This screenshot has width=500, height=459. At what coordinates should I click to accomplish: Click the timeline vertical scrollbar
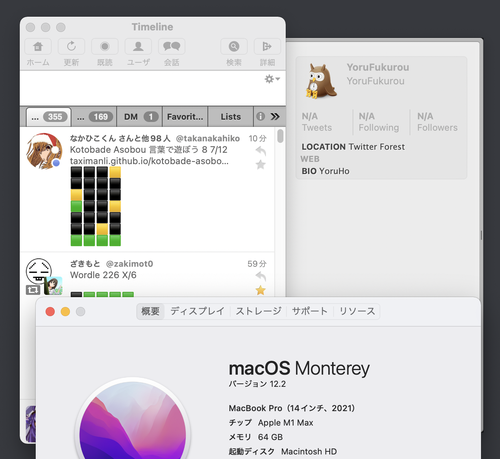tap(280, 136)
